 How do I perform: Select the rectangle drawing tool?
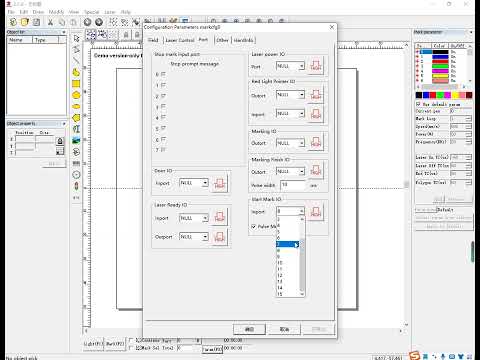76,83
